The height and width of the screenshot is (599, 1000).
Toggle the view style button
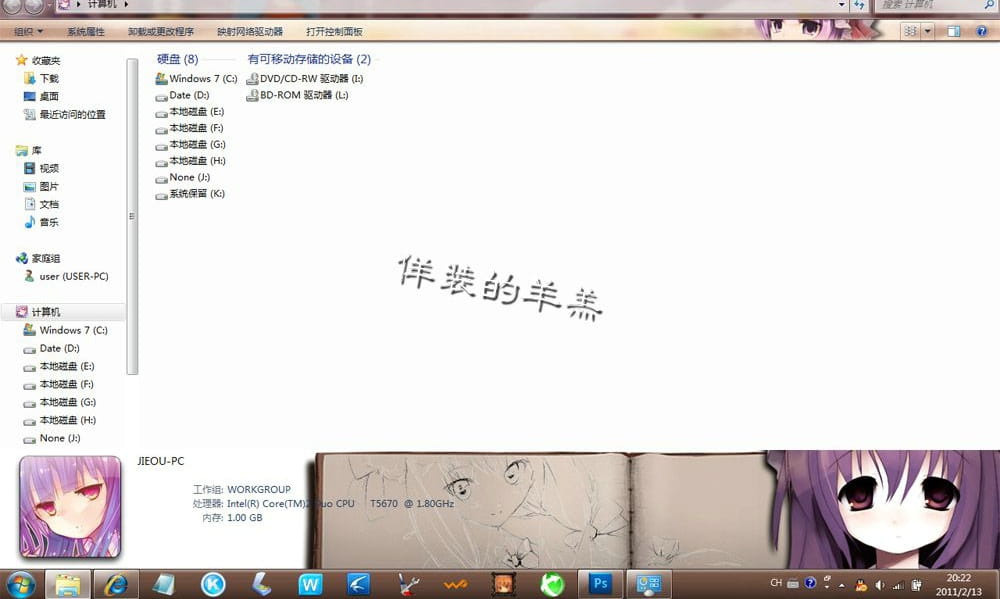point(911,31)
